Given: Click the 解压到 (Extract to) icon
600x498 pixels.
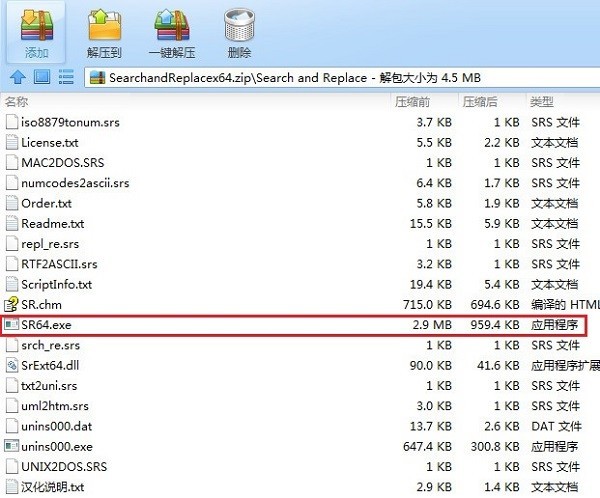Looking at the screenshot, I should [104, 25].
